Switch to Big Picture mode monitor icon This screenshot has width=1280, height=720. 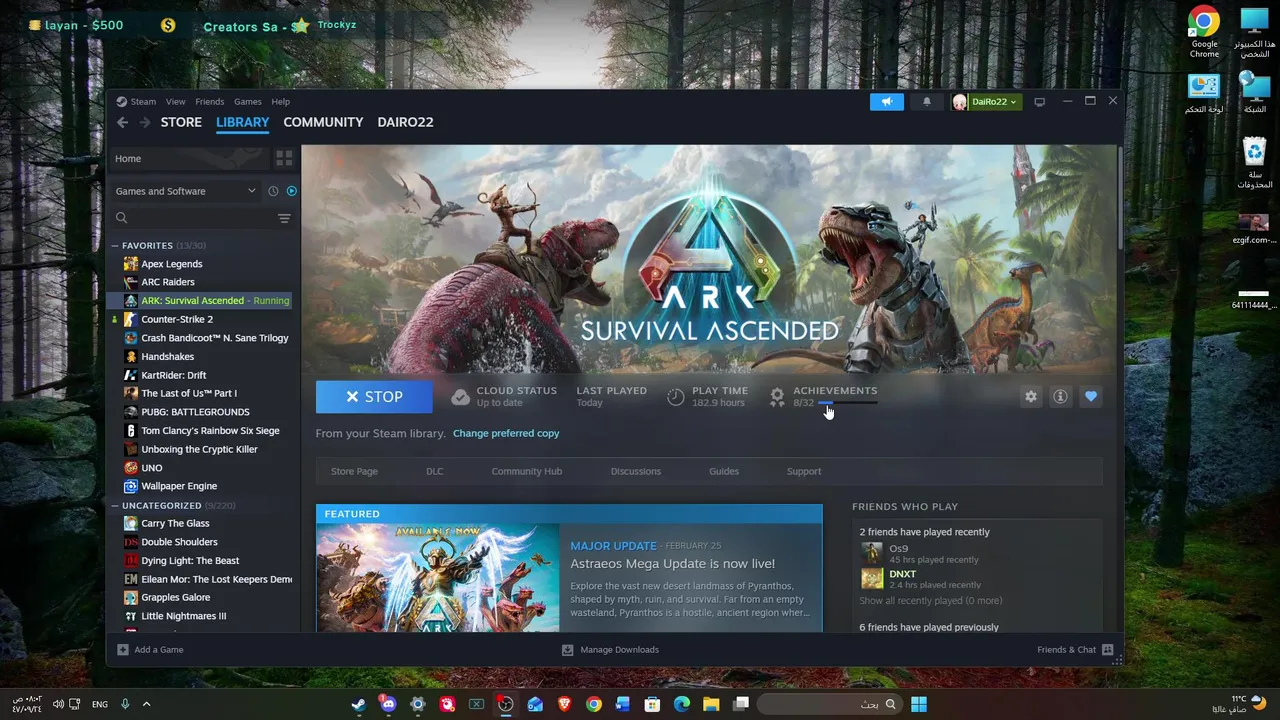(1039, 101)
